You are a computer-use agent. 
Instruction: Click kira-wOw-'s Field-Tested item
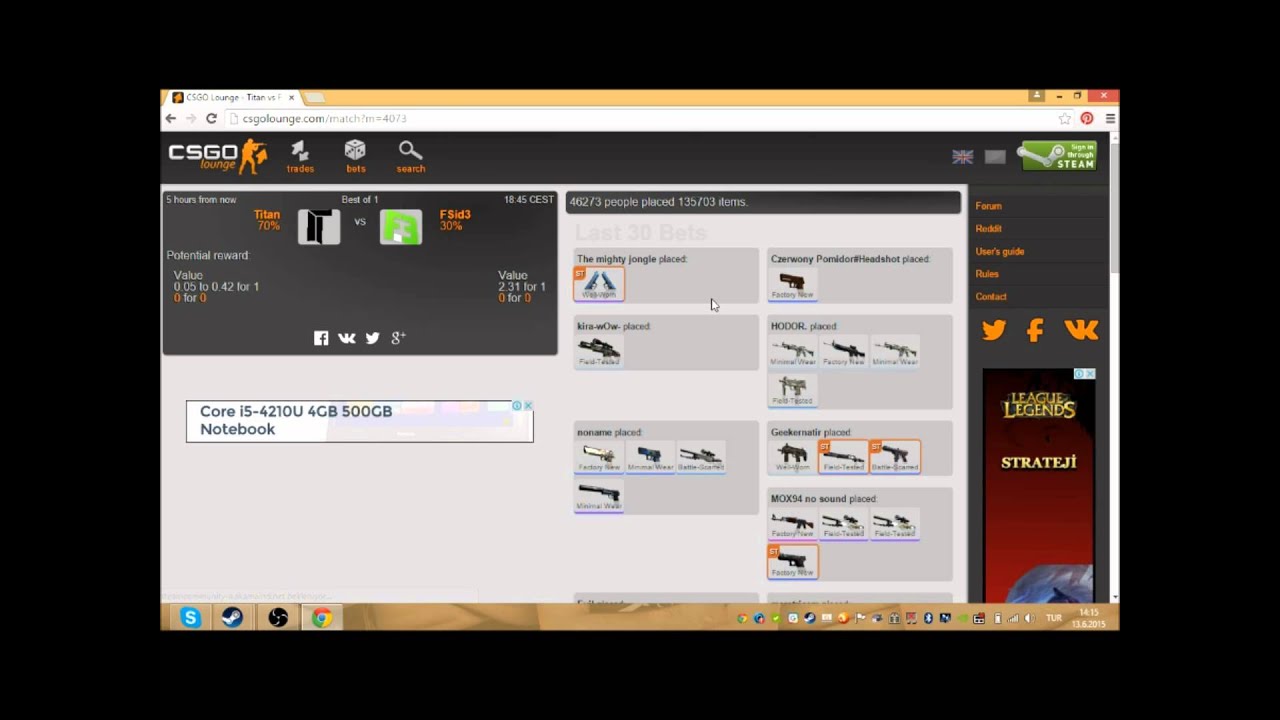click(x=599, y=351)
